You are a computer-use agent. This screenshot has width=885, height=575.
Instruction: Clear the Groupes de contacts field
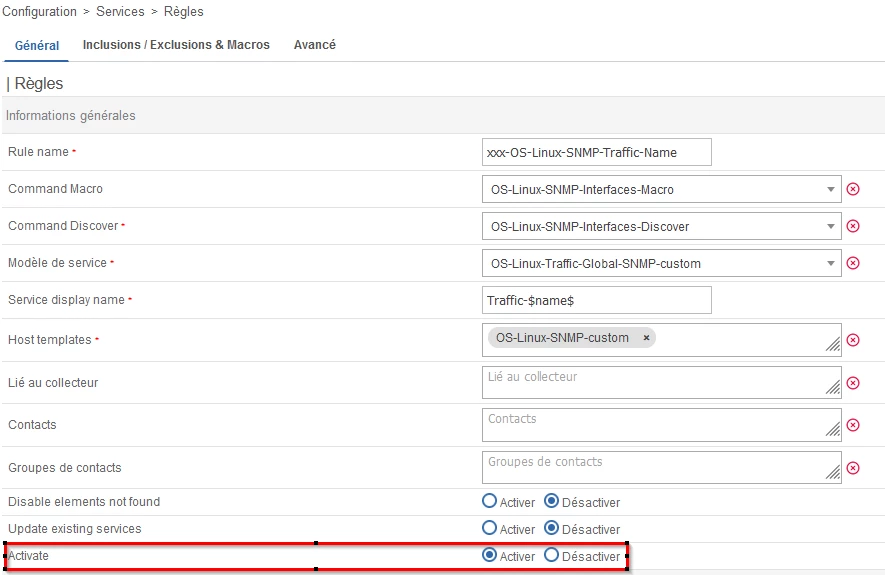tap(853, 468)
